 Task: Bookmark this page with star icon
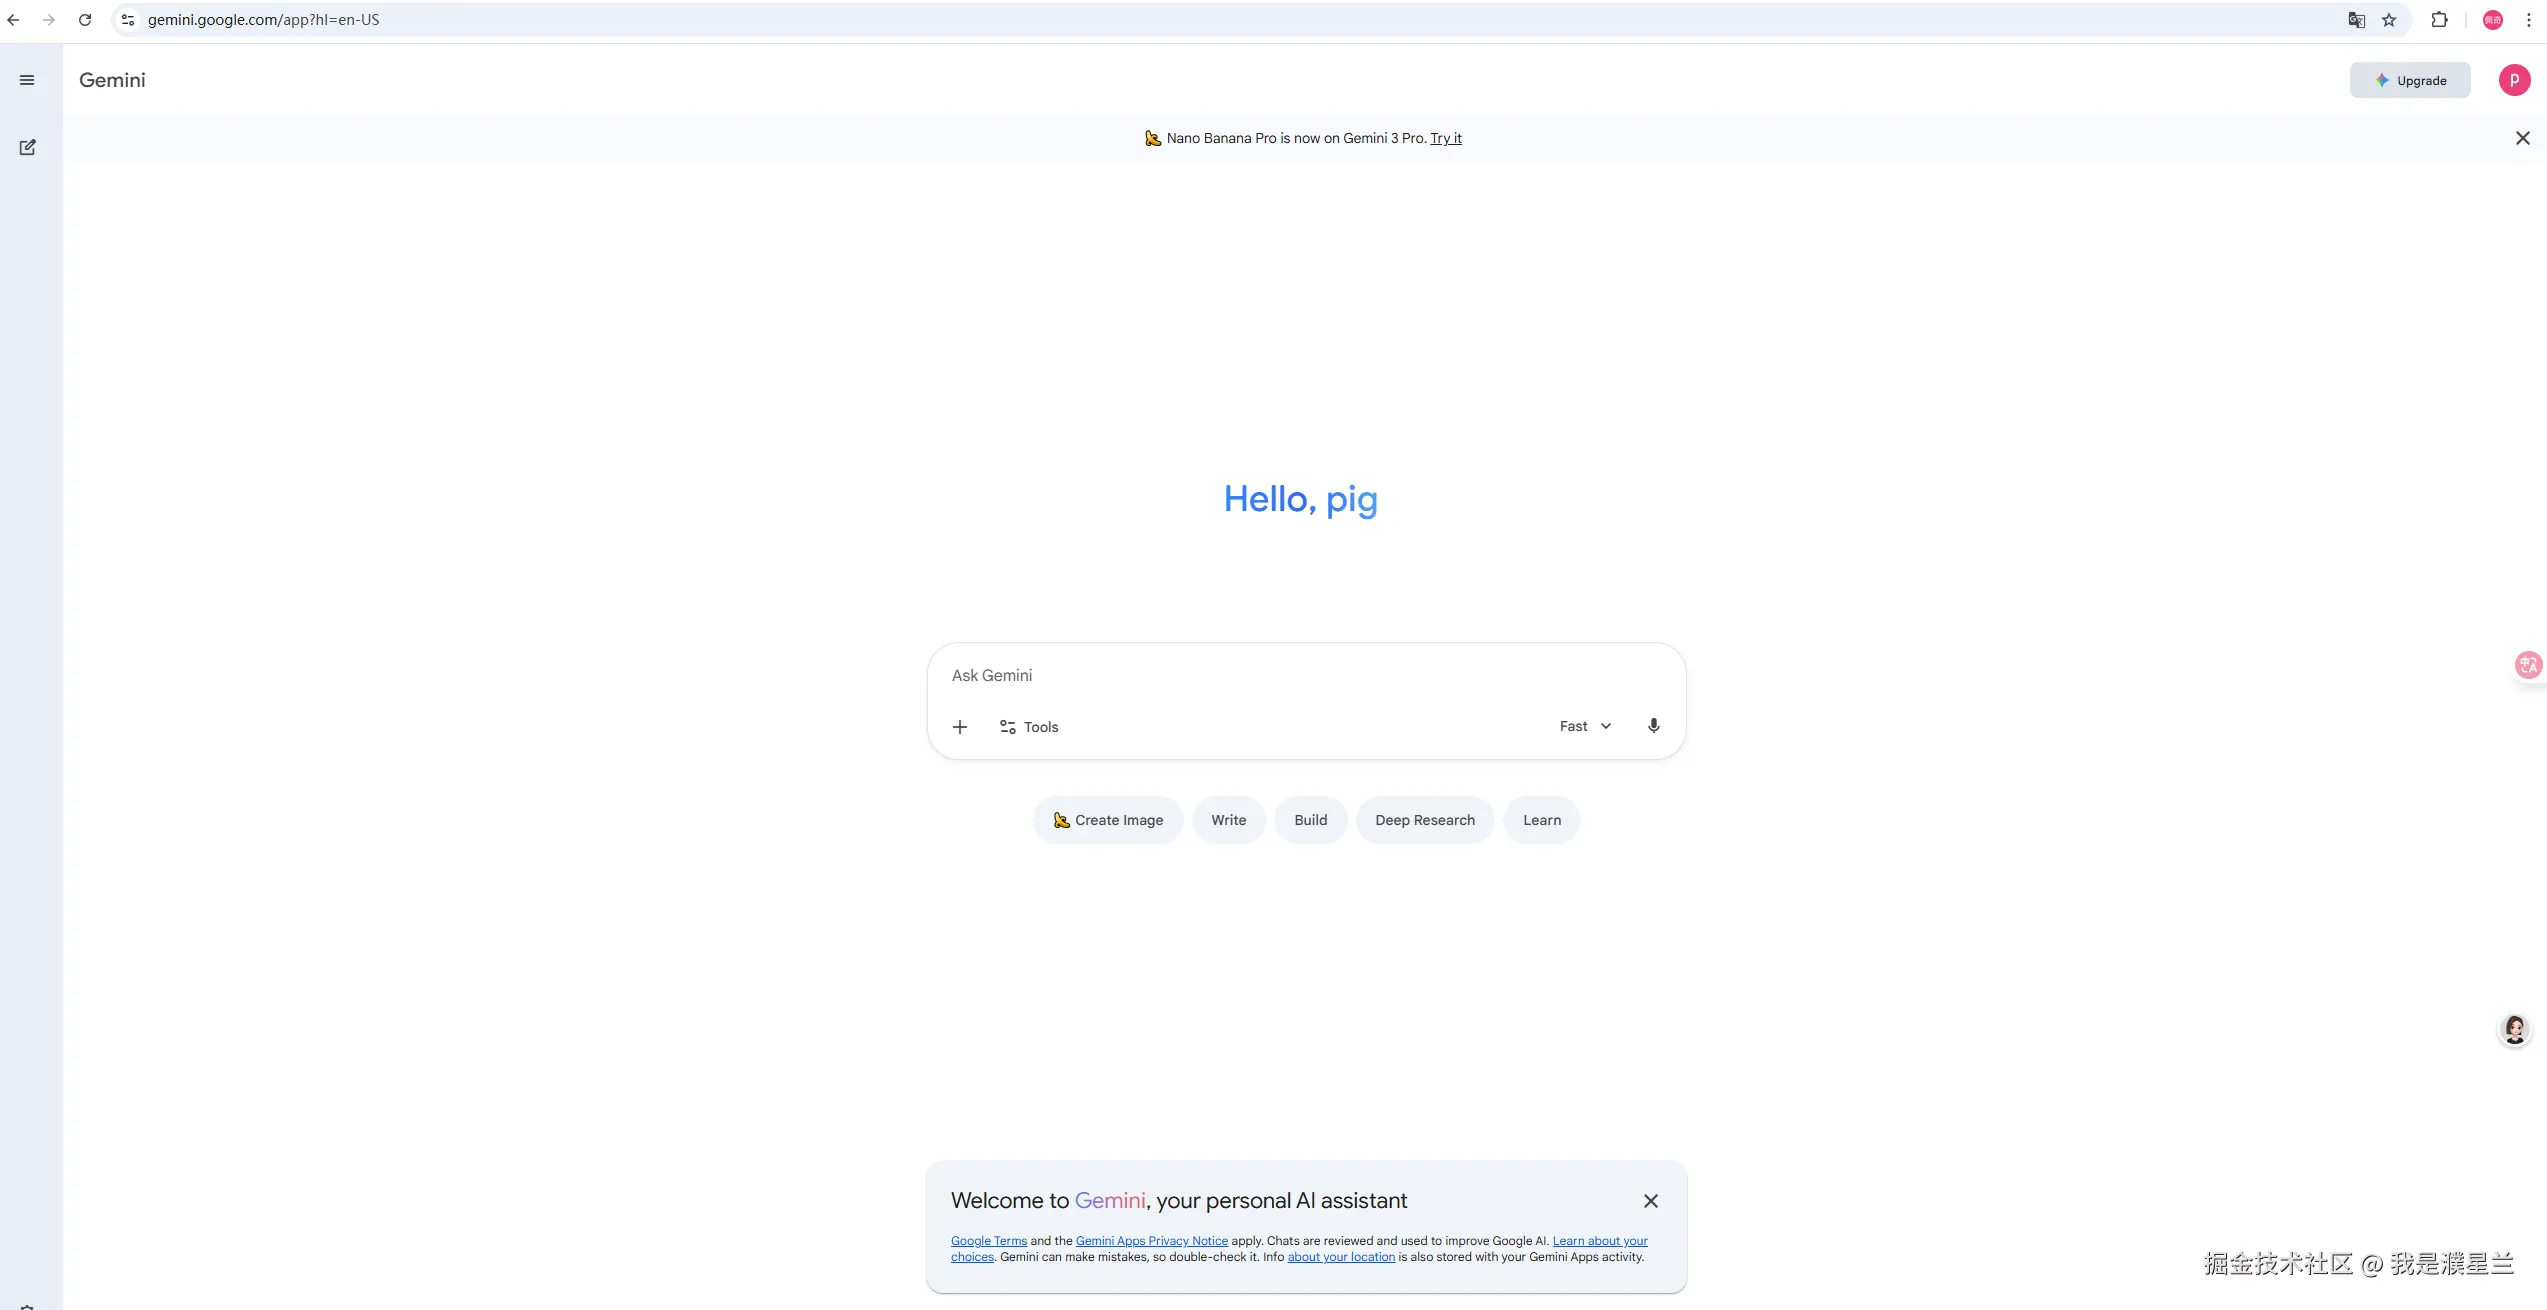point(2389,20)
